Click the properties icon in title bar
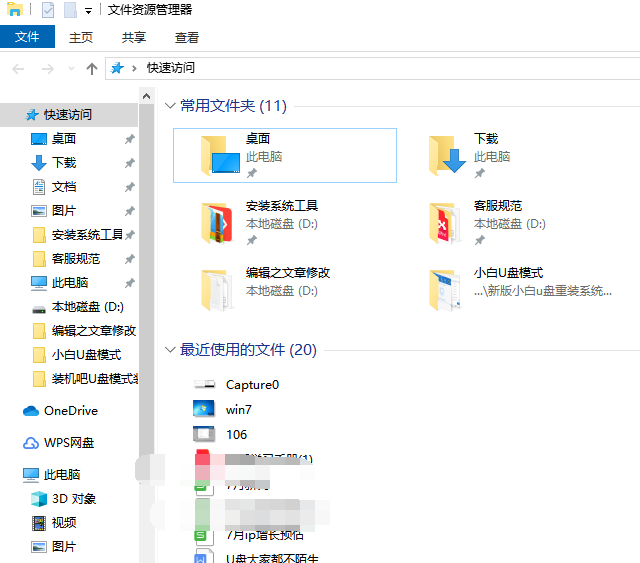640x563 pixels. (48, 10)
